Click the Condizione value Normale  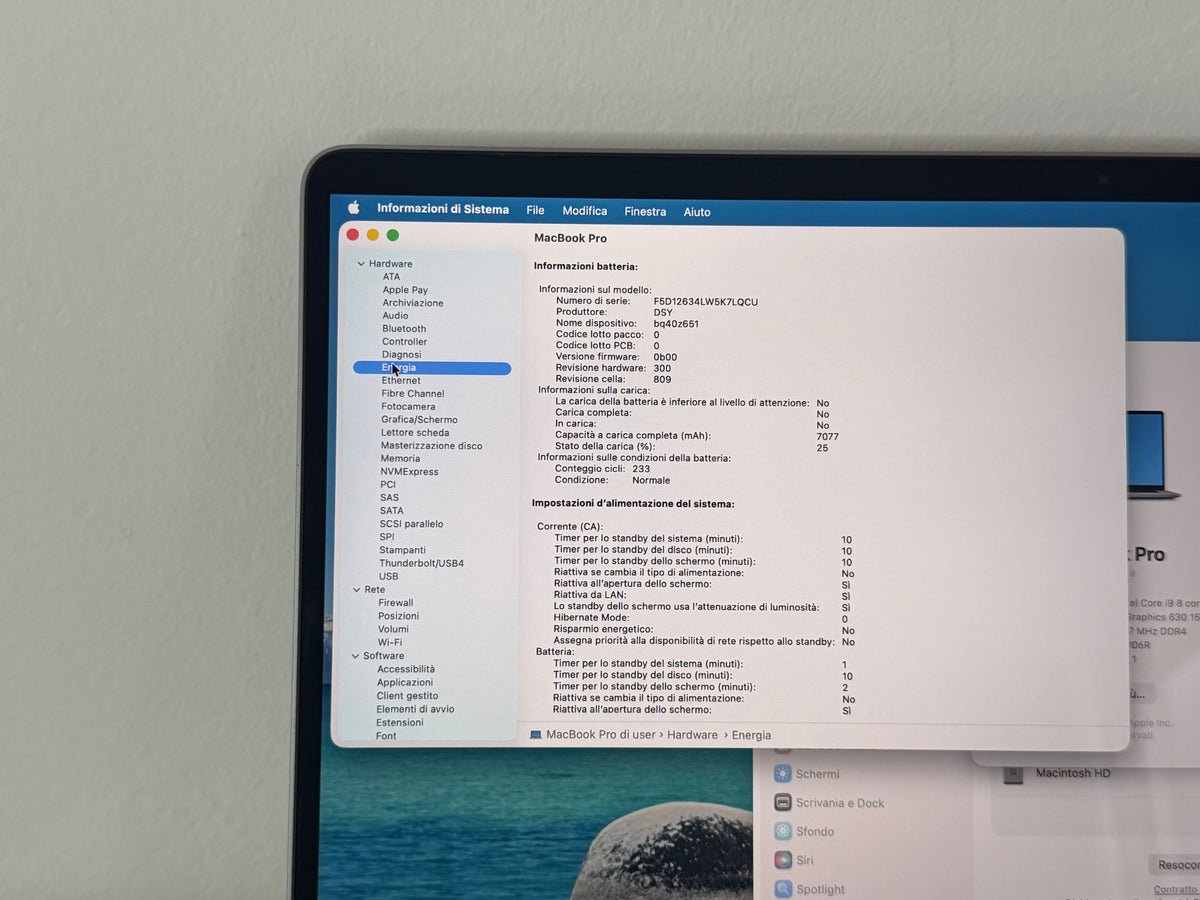click(651, 480)
